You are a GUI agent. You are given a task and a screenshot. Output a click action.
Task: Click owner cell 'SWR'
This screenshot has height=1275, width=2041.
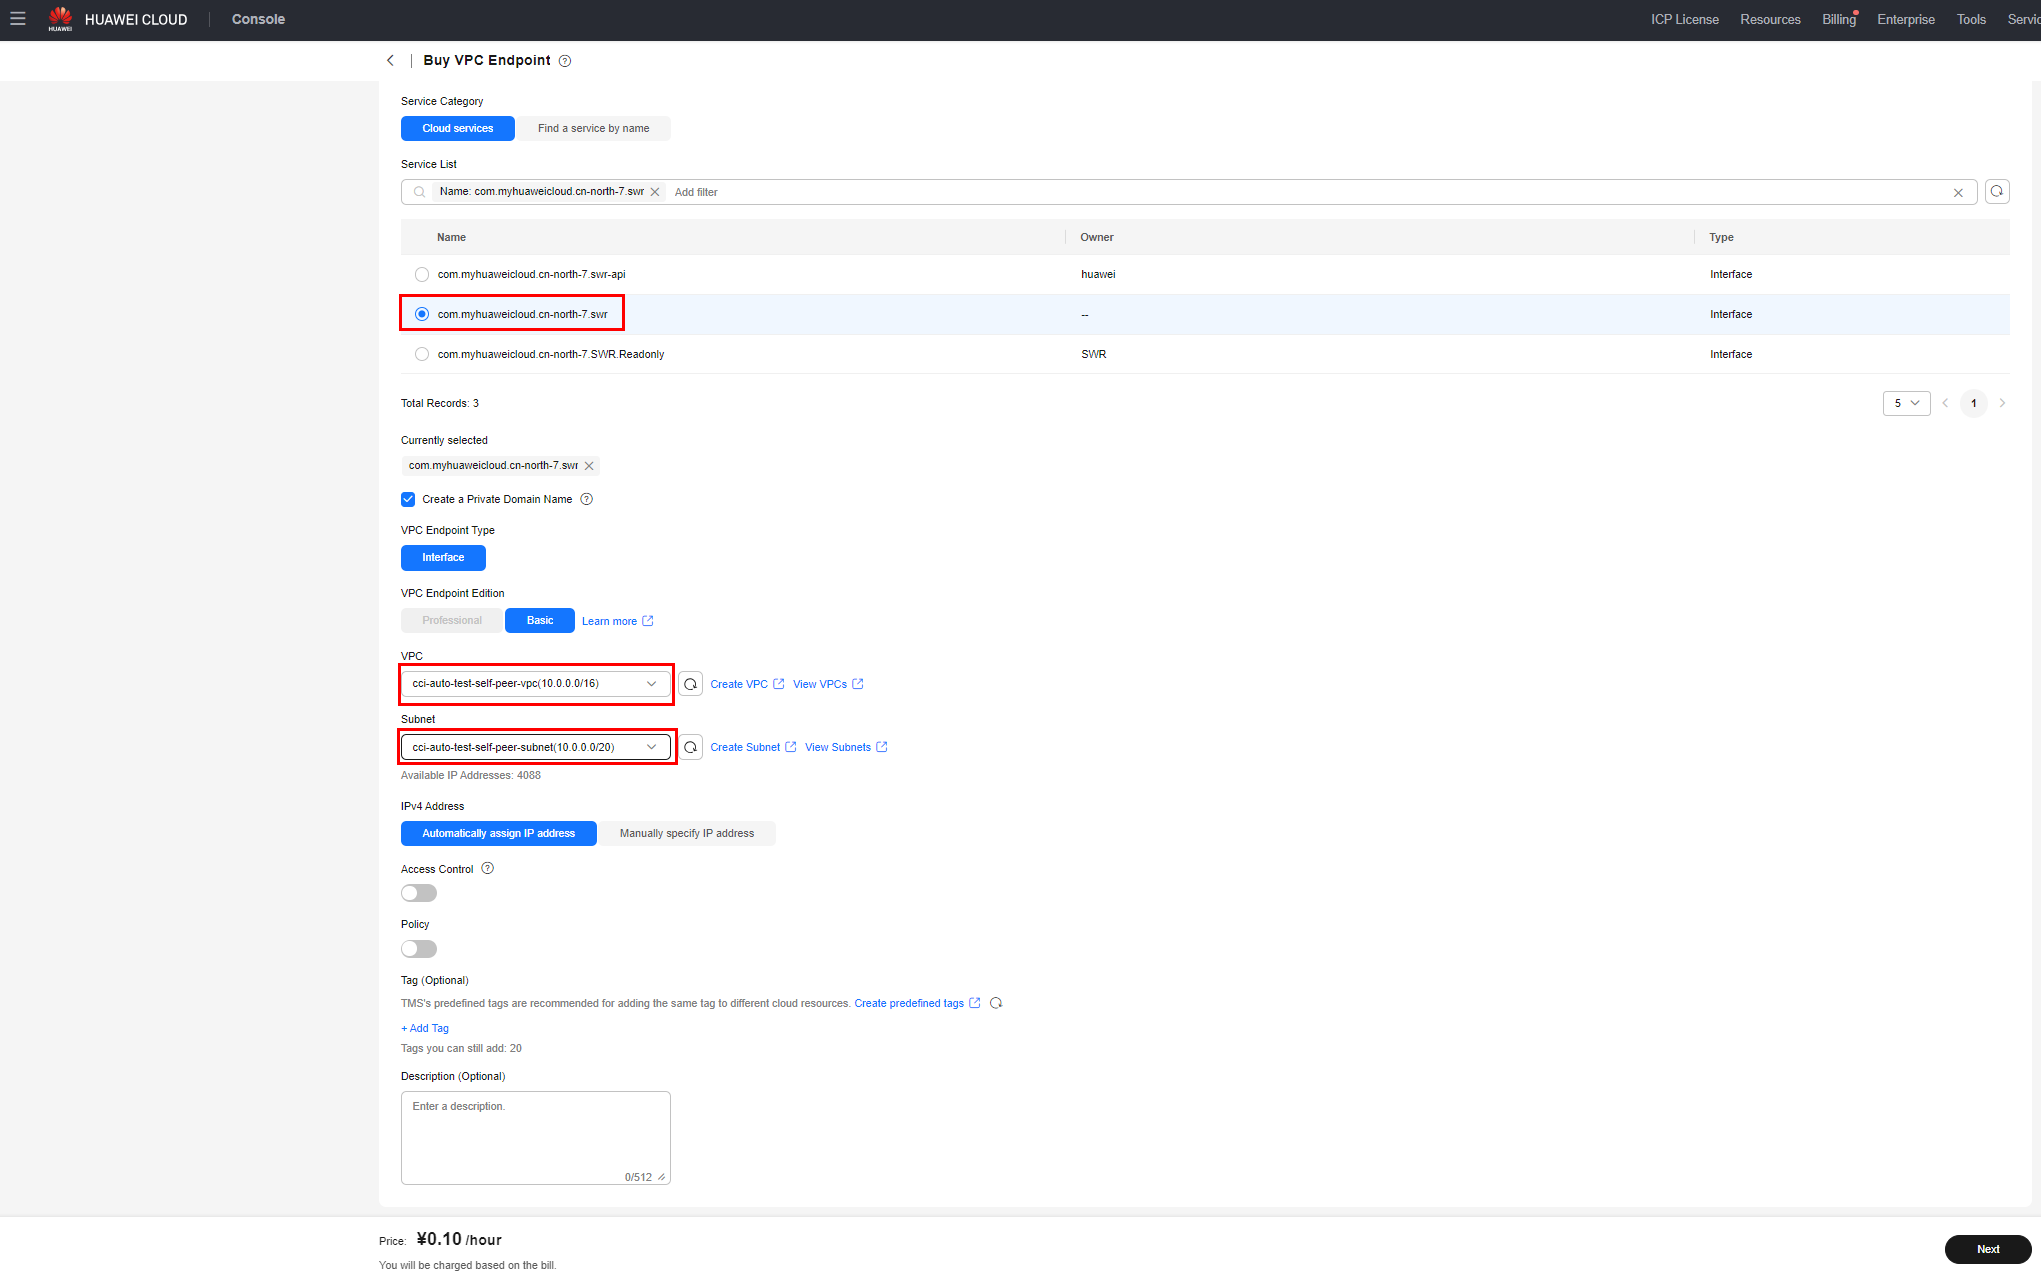click(x=1093, y=354)
